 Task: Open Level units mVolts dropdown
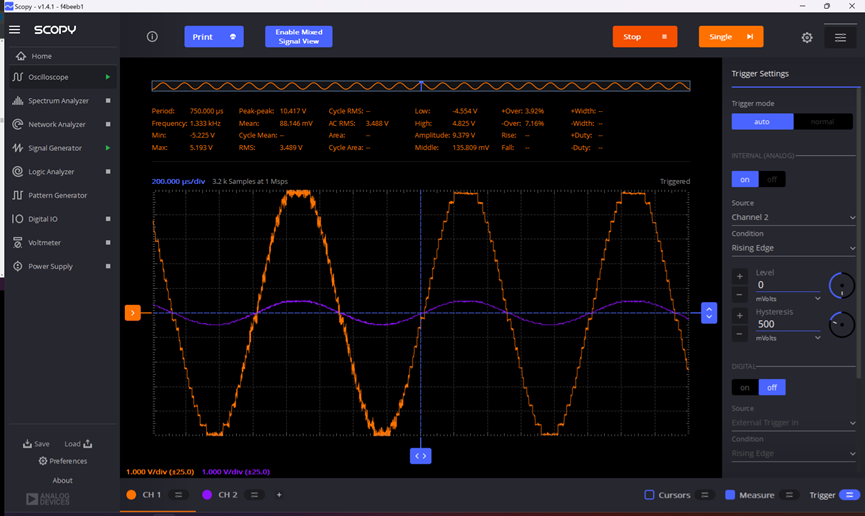pos(788,299)
